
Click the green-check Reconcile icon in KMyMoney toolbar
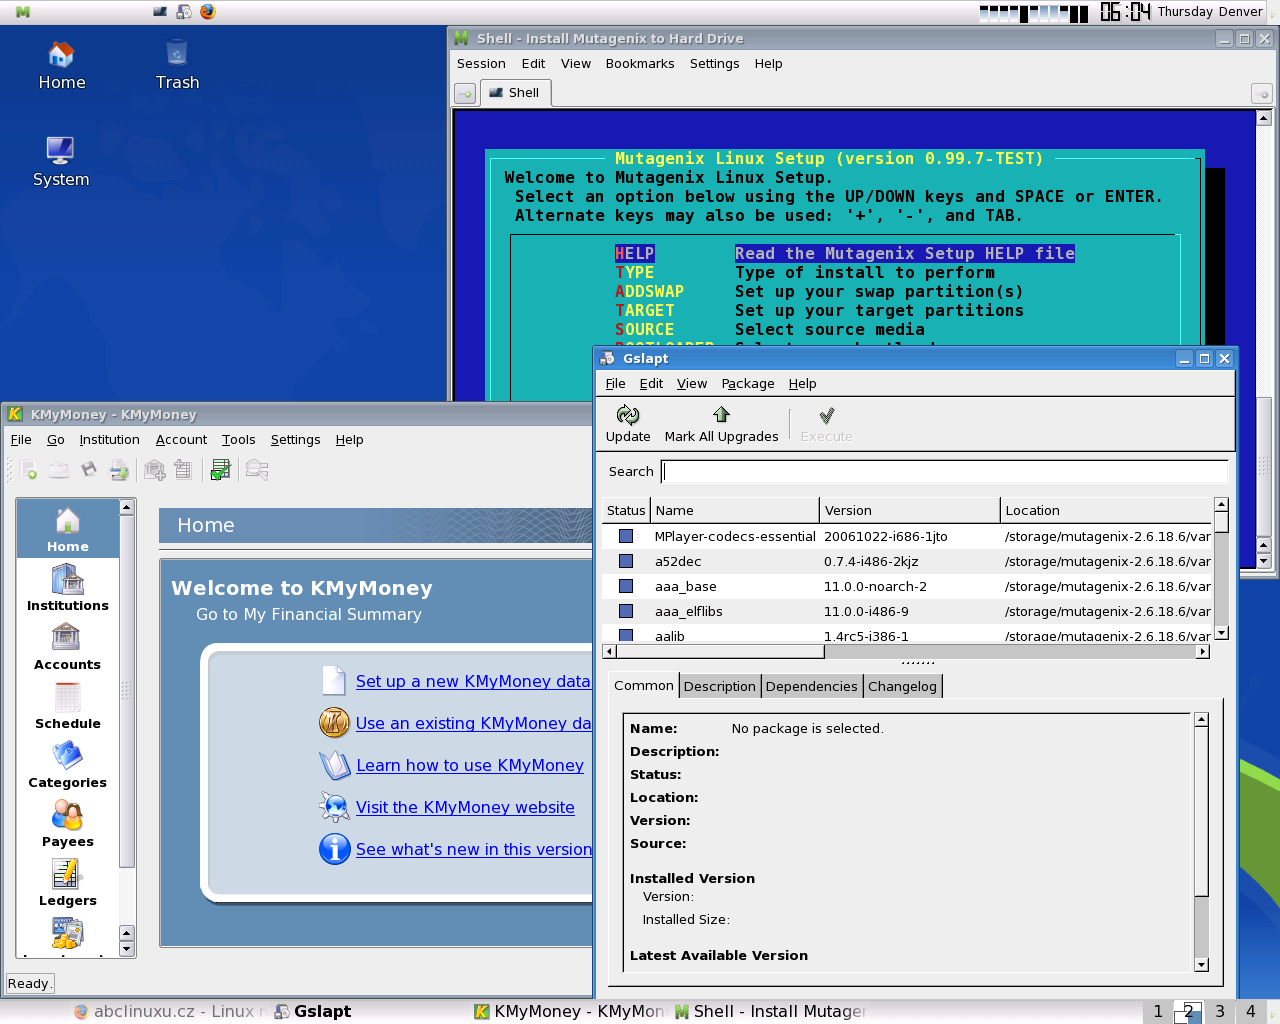(x=221, y=470)
